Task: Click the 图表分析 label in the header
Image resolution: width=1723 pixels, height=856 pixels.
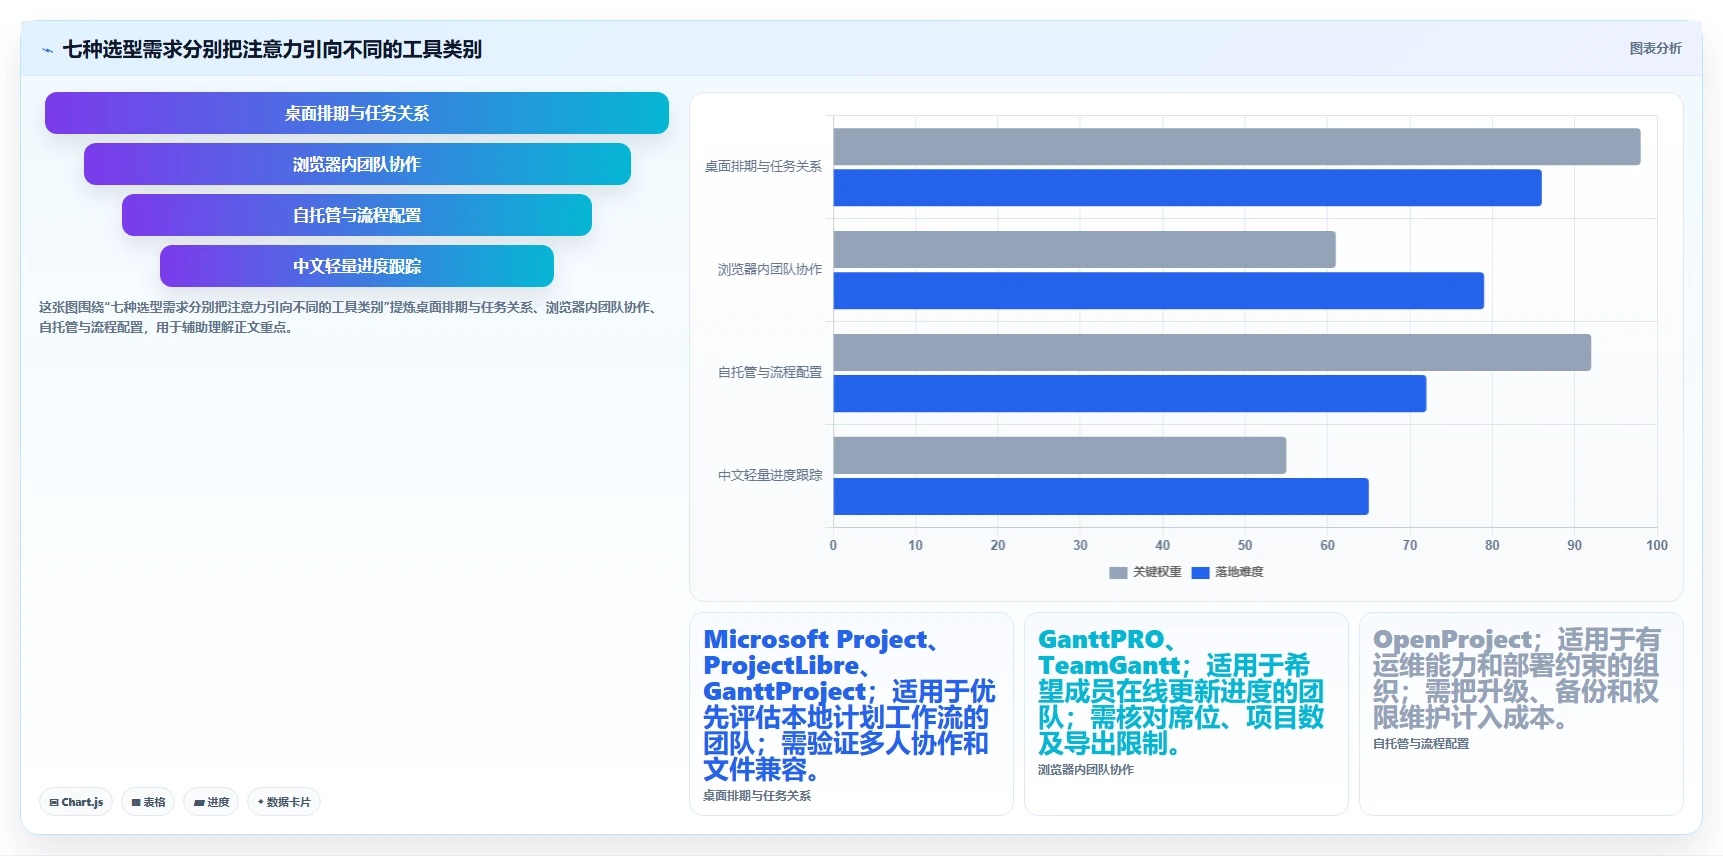Action: click(x=1655, y=48)
